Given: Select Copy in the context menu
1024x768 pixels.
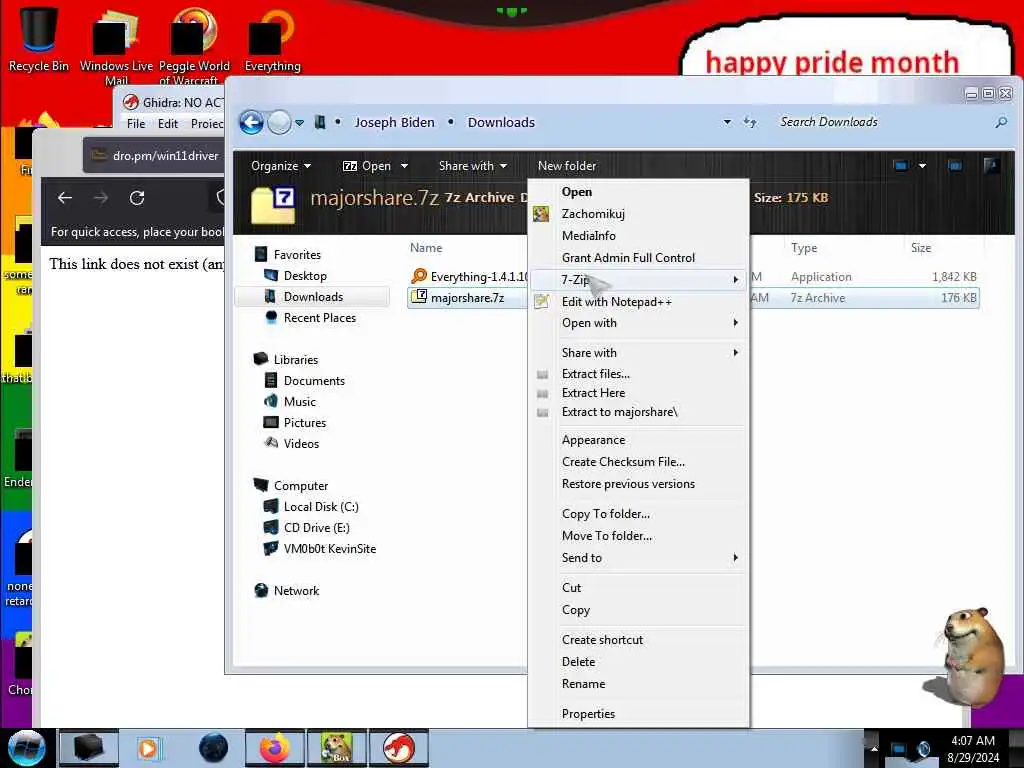Looking at the screenshot, I should [639, 610].
